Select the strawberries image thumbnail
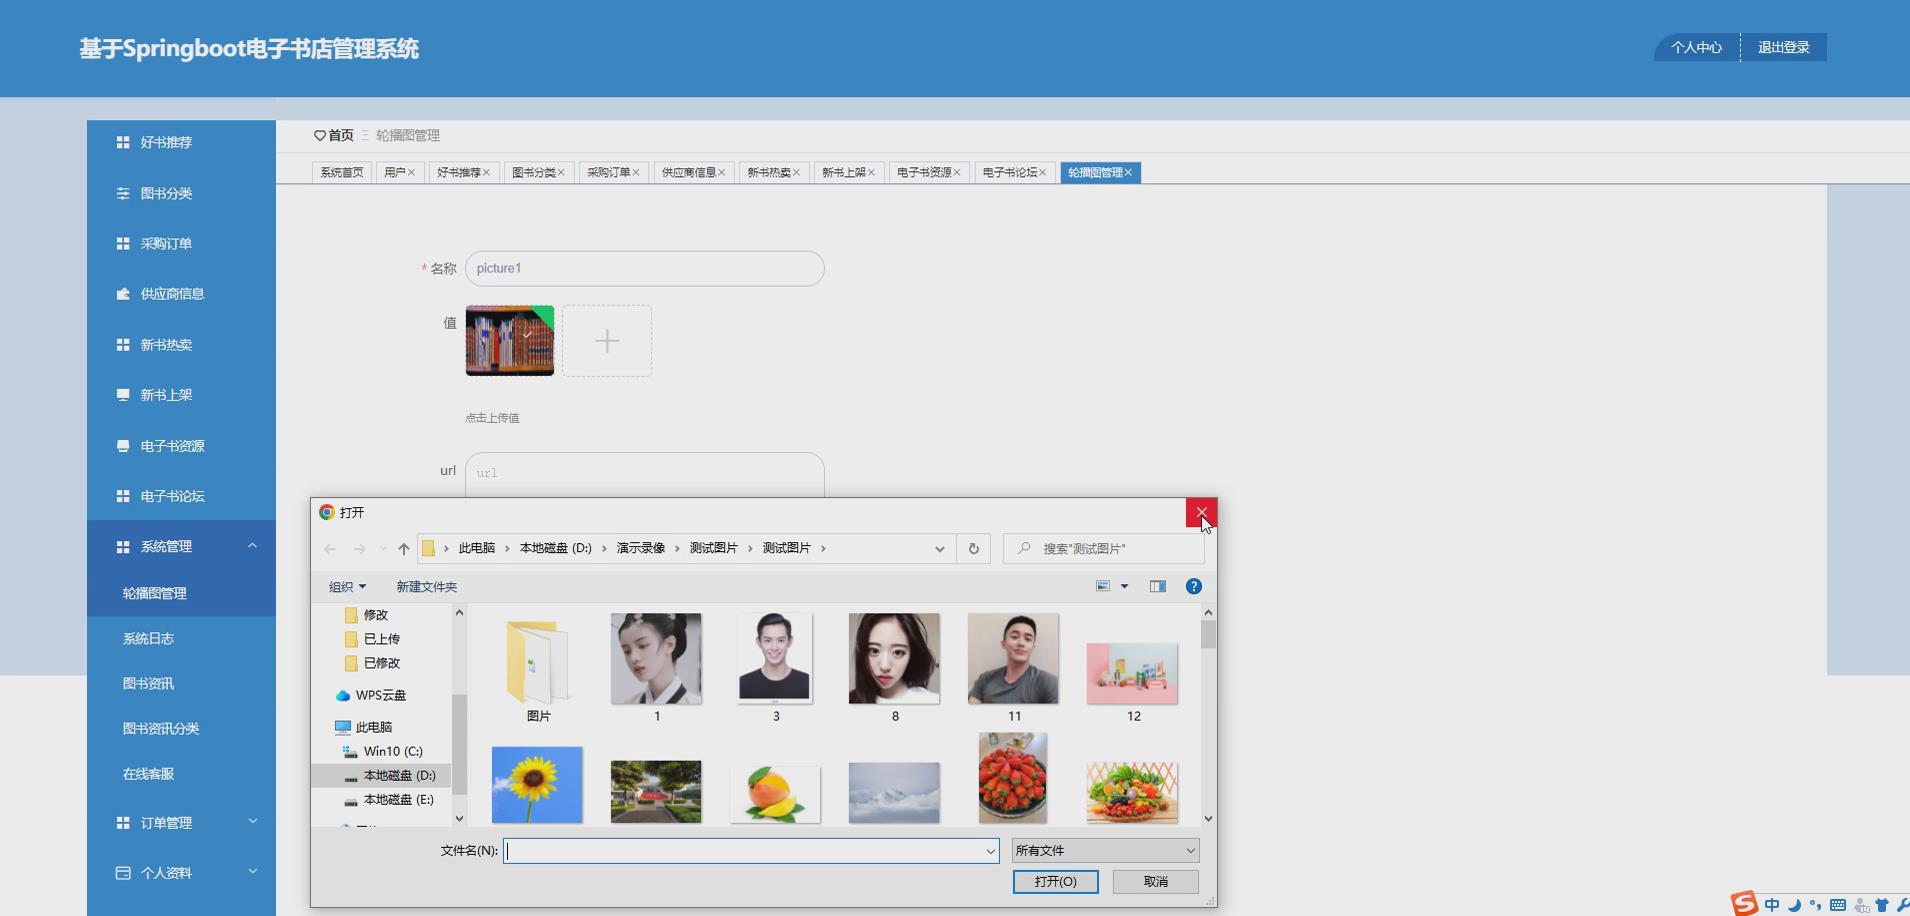This screenshot has height=916, width=1910. tap(1013, 778)
